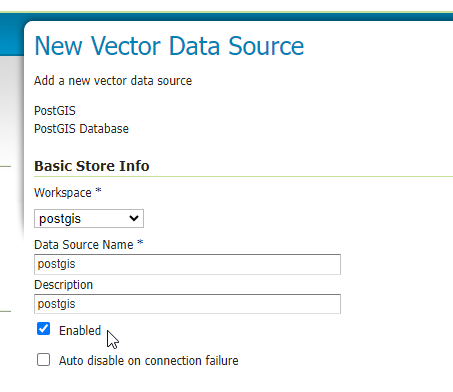Click the required asterisk beside Data Source Name
Viewport: 453px width, 392px height.
tap(140, 243)
